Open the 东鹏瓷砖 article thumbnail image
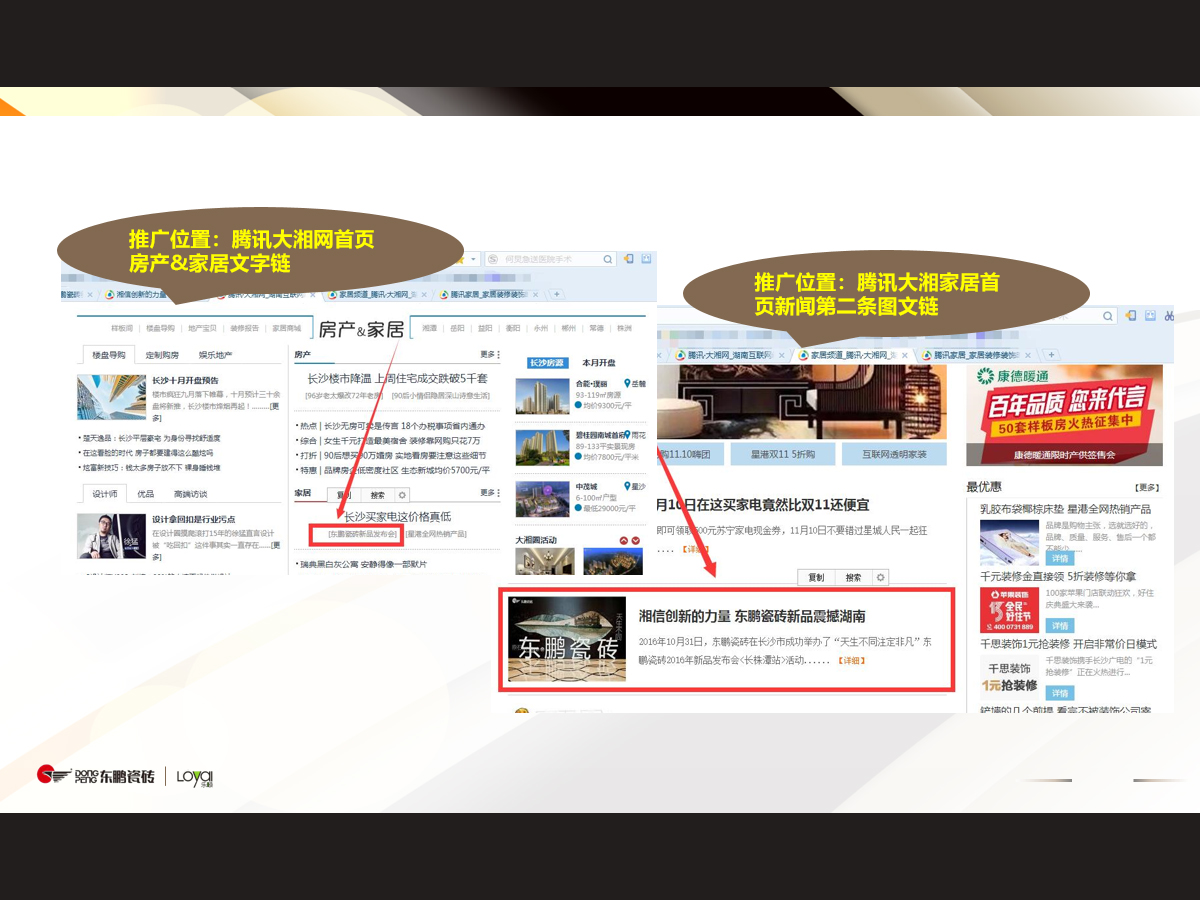This screenshot has height=900, width=1200. tap(567, 639)
